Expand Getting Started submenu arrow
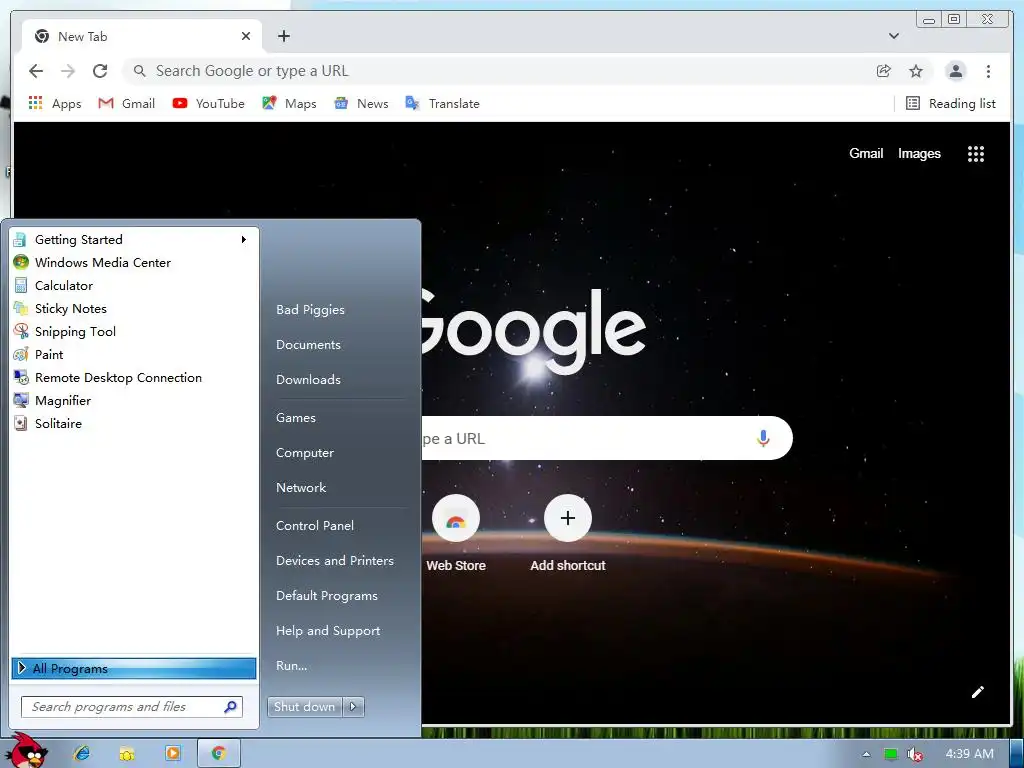1024x768 pixels. coord(244,240)
